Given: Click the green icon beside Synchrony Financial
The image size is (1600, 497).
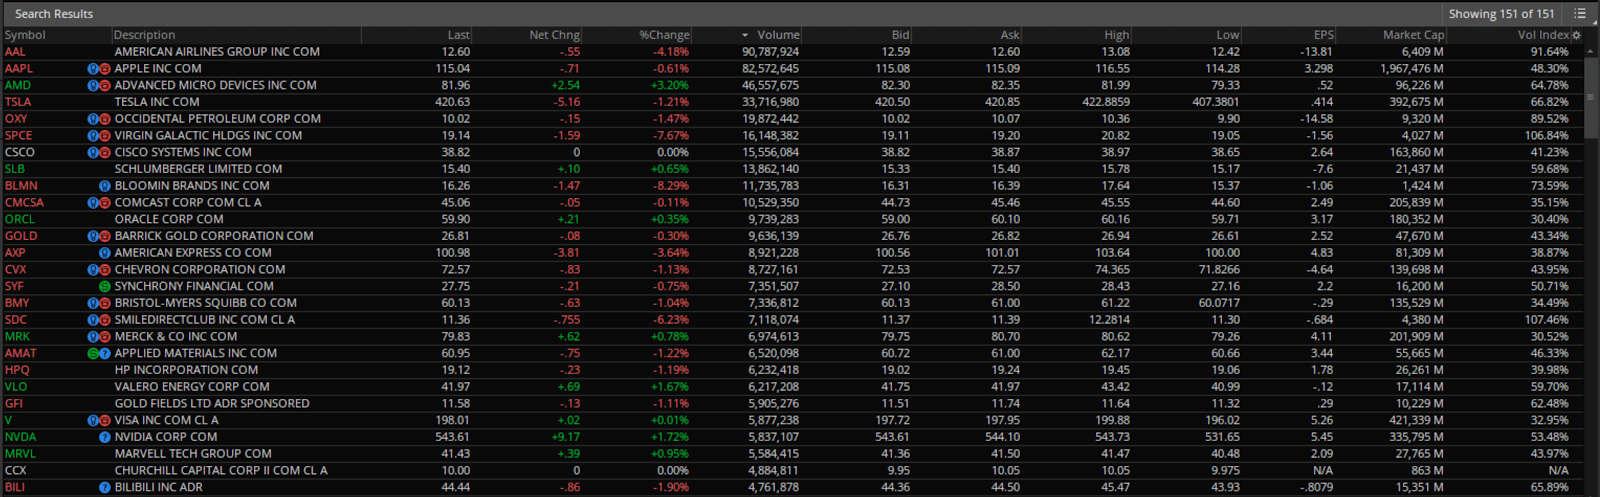Looking at the screenshot, I should coord(105,287).
